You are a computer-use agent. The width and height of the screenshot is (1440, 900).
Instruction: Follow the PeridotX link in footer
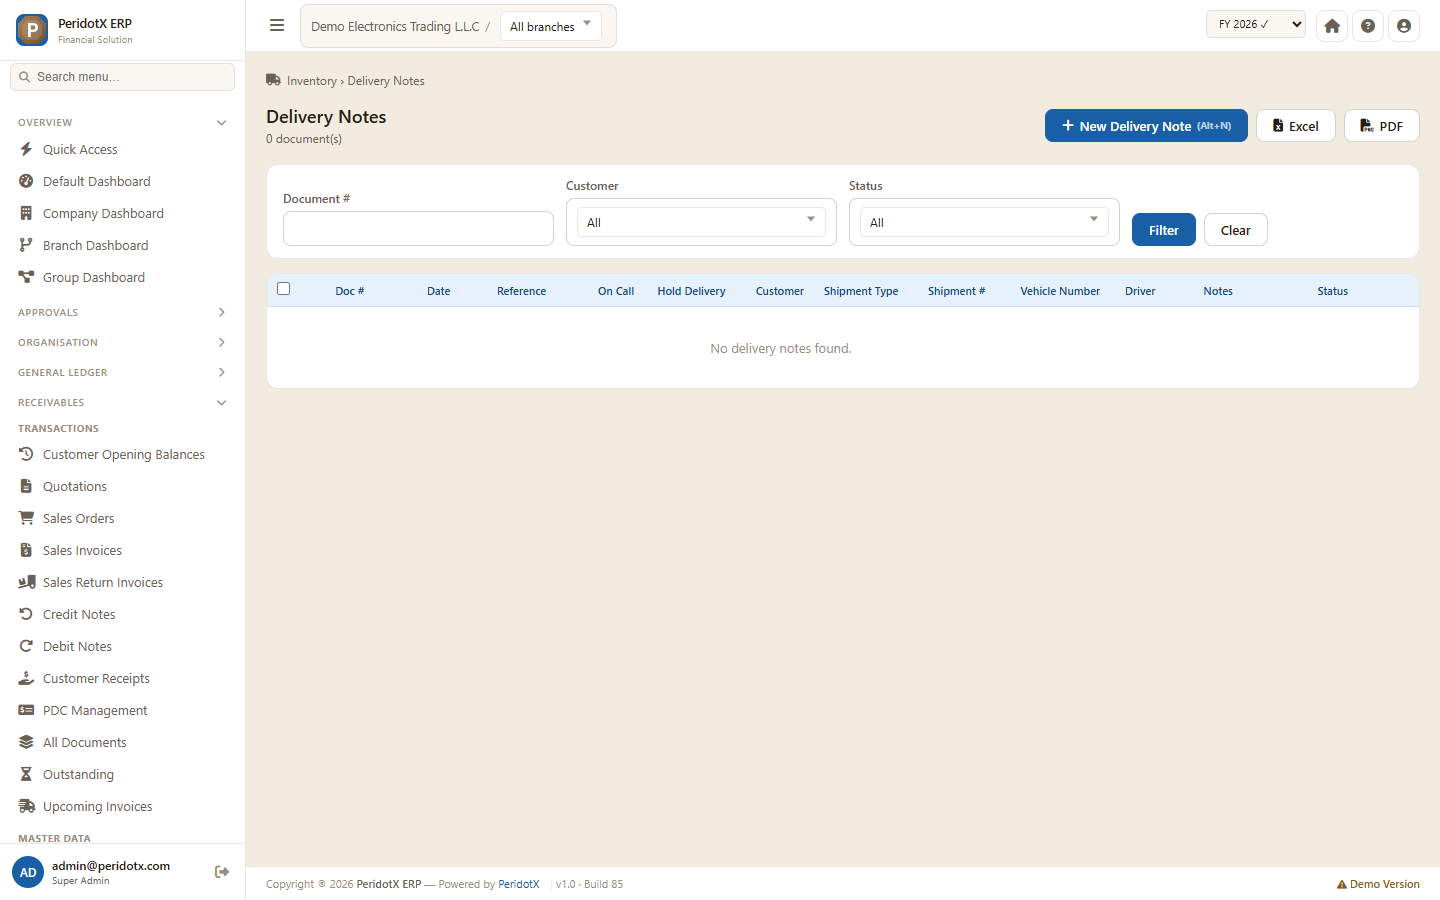519,884
